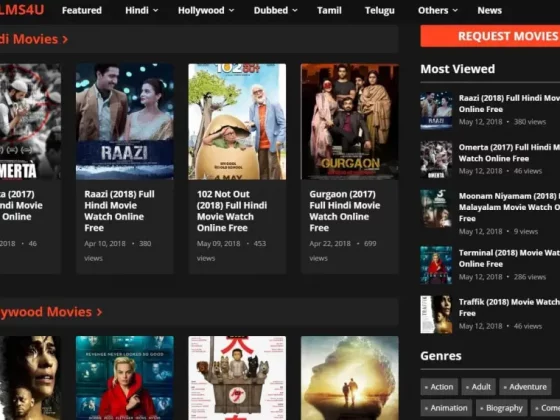
Task: Expand the Dubbed dropdown arrow
Action: [295, 11]
